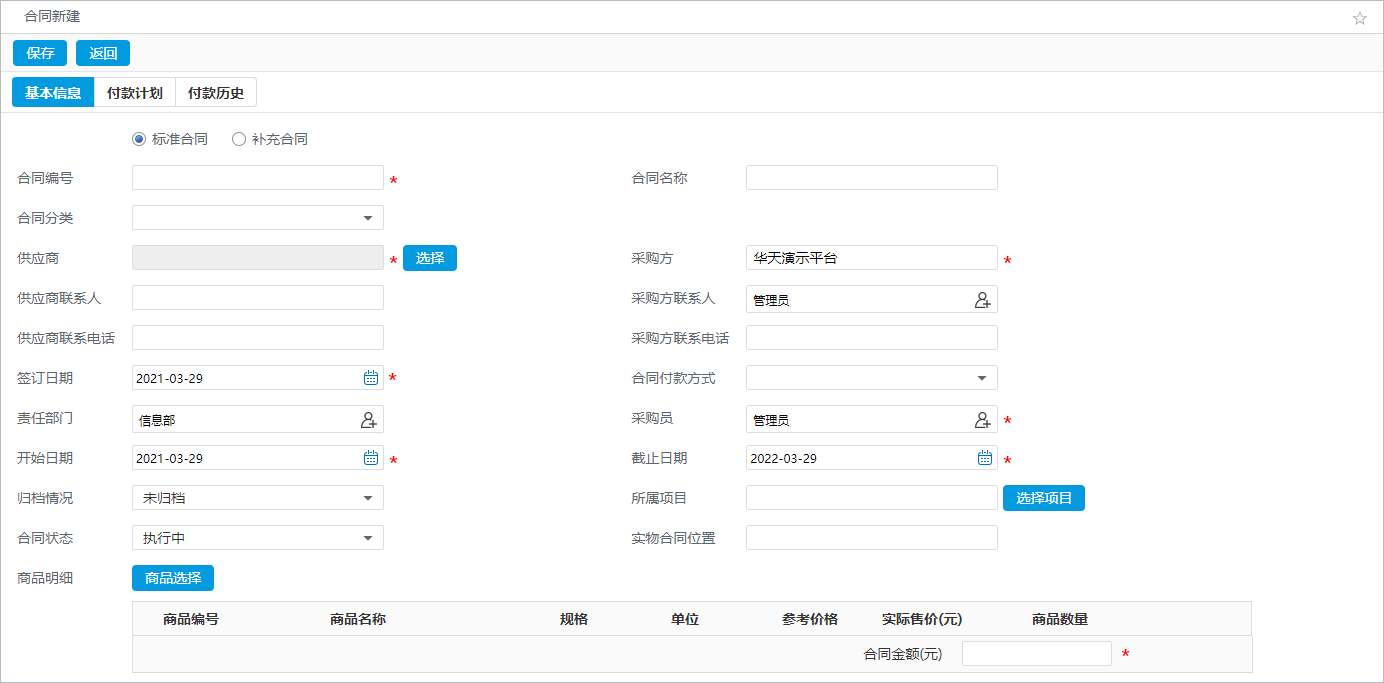The width and height of the screenshot is (1384, 683).
Task: Select the 标准合同 radio button
Action: 139,139
